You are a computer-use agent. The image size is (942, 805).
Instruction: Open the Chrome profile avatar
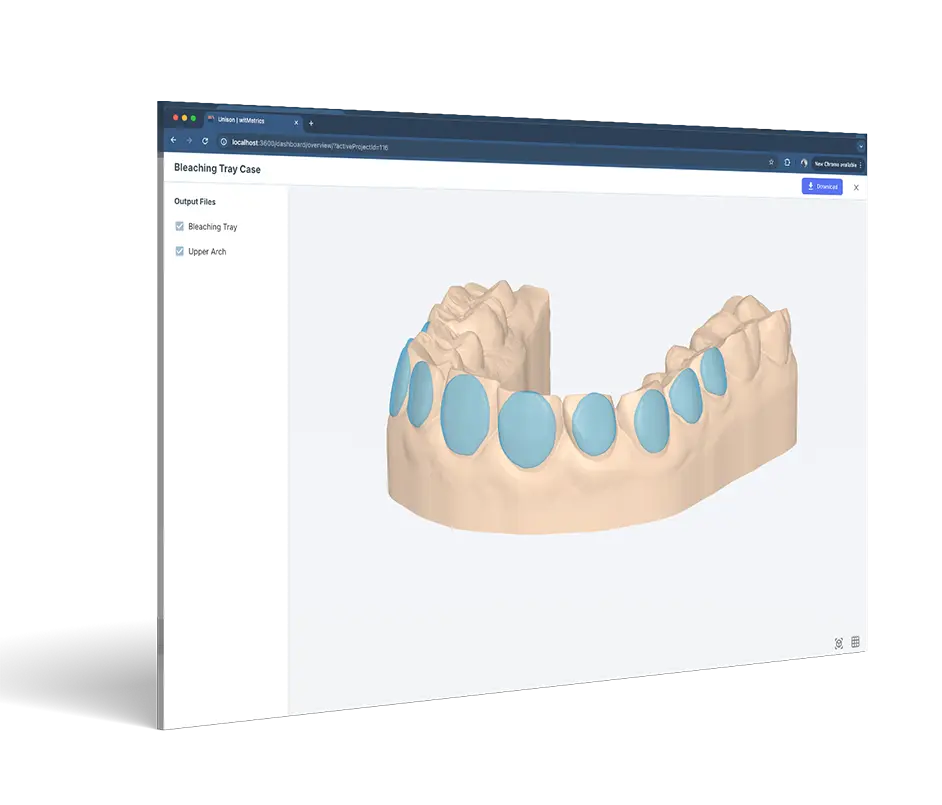pyautogui.click(x=804, y=163)
